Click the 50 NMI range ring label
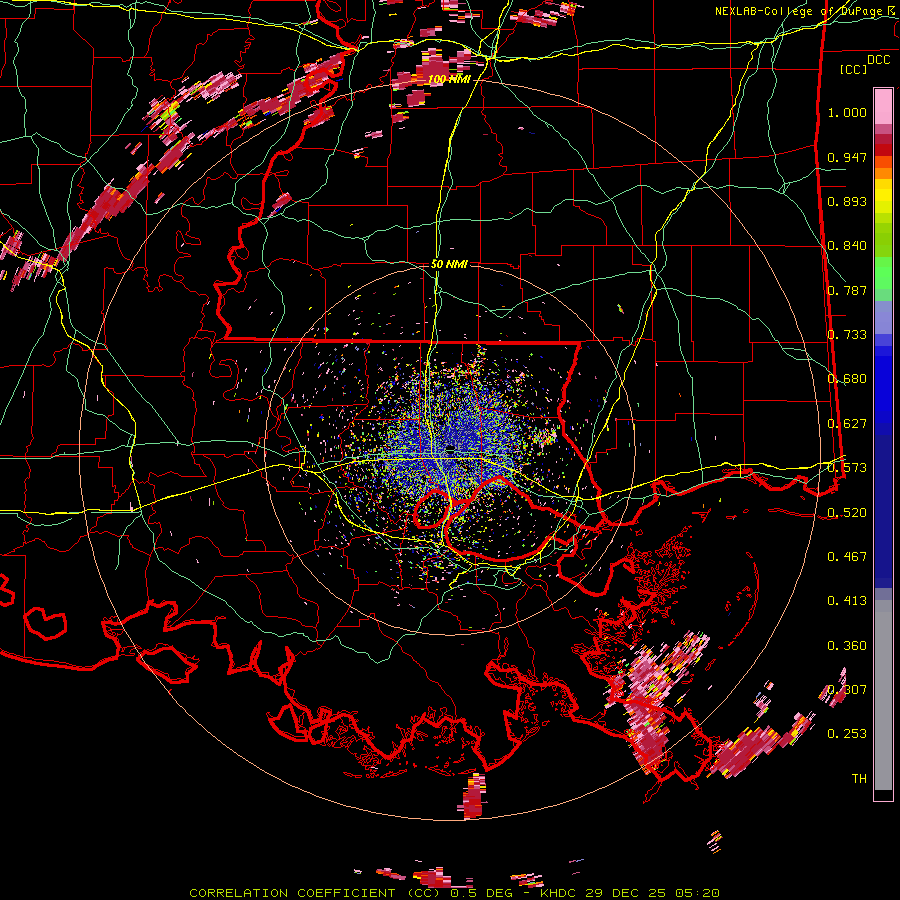900x900 pixels. click(x=449, y=265)
